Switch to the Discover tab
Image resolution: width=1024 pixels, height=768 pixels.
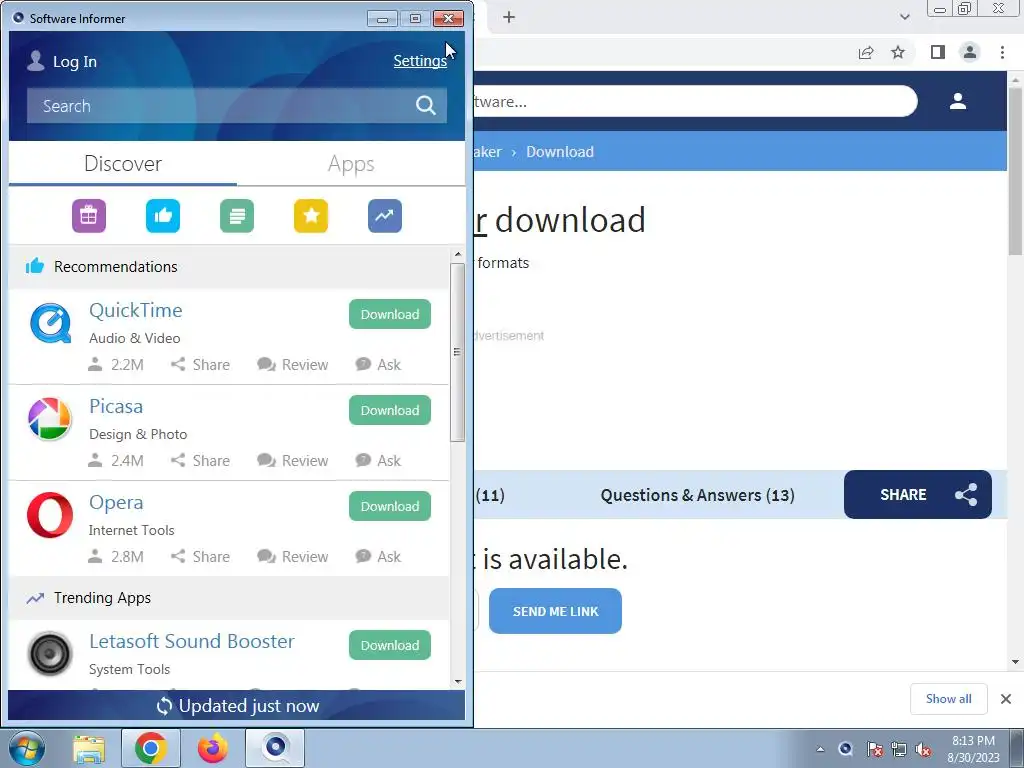point(123,163)
